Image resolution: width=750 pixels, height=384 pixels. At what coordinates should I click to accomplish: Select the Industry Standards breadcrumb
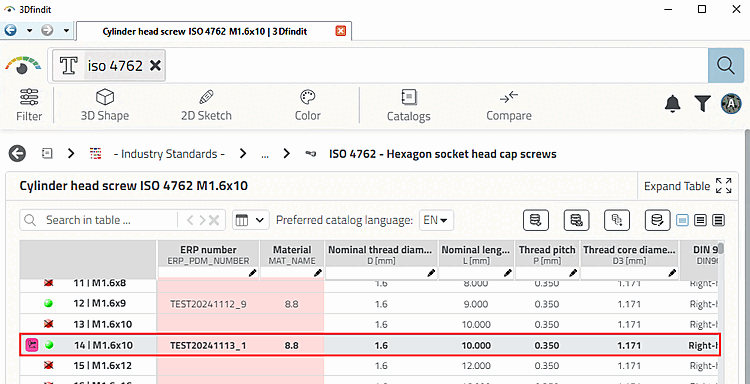[169, 154]
